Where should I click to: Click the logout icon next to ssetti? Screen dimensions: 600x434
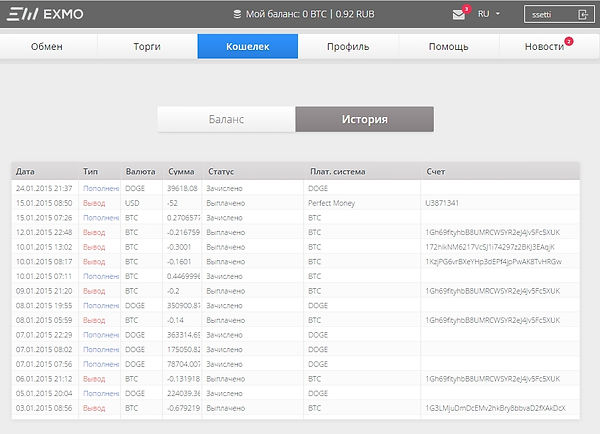(x=582, y=15)
